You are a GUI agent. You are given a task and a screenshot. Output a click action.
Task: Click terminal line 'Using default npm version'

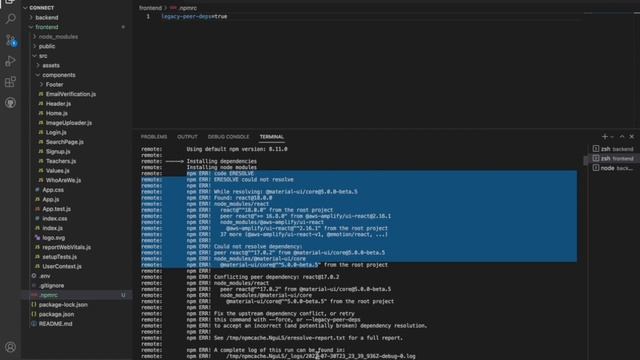[x=237, y=149]
